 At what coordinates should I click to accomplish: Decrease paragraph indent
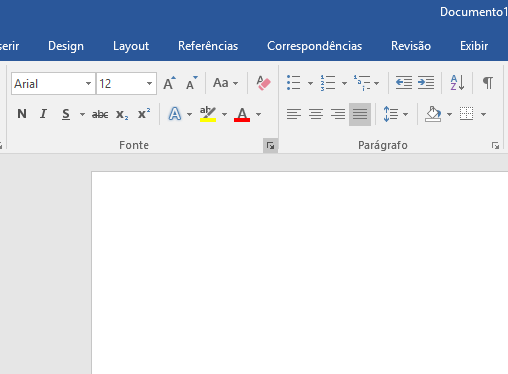[404, 83]
